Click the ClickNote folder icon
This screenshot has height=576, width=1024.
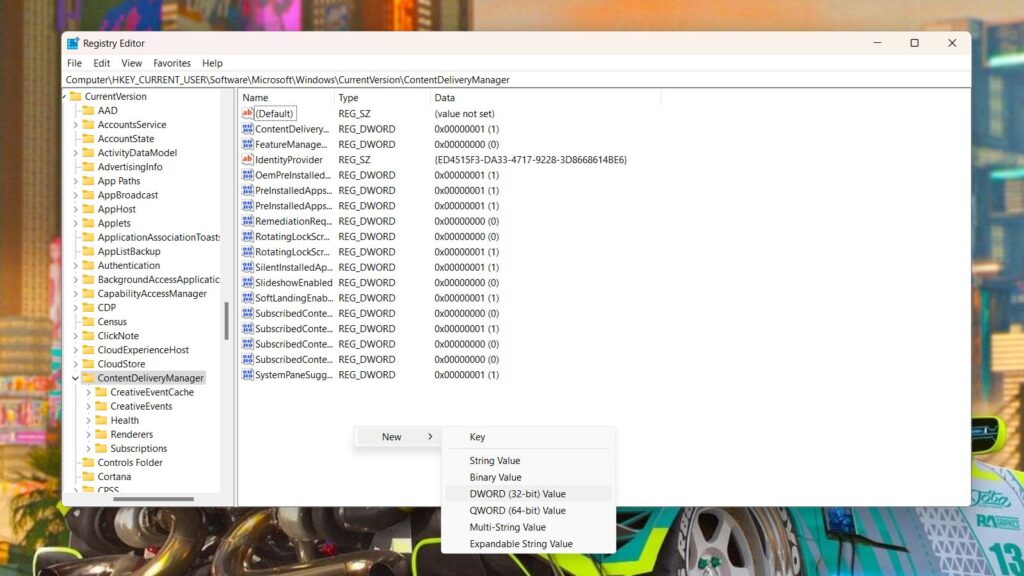click(x=88, y=336)
